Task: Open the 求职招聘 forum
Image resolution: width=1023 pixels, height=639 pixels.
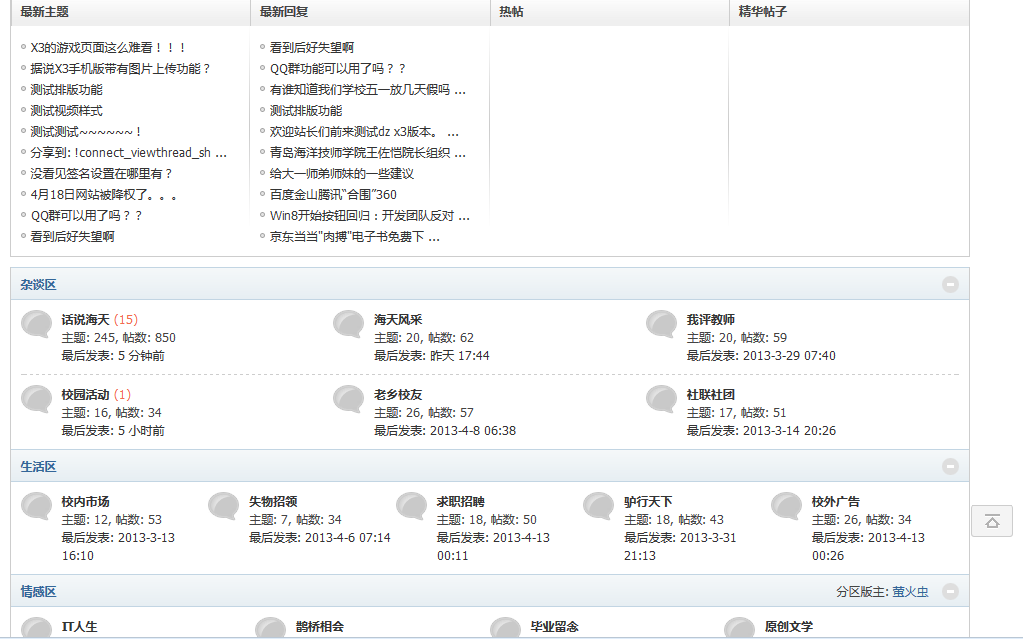Action: tap(461, 502)
